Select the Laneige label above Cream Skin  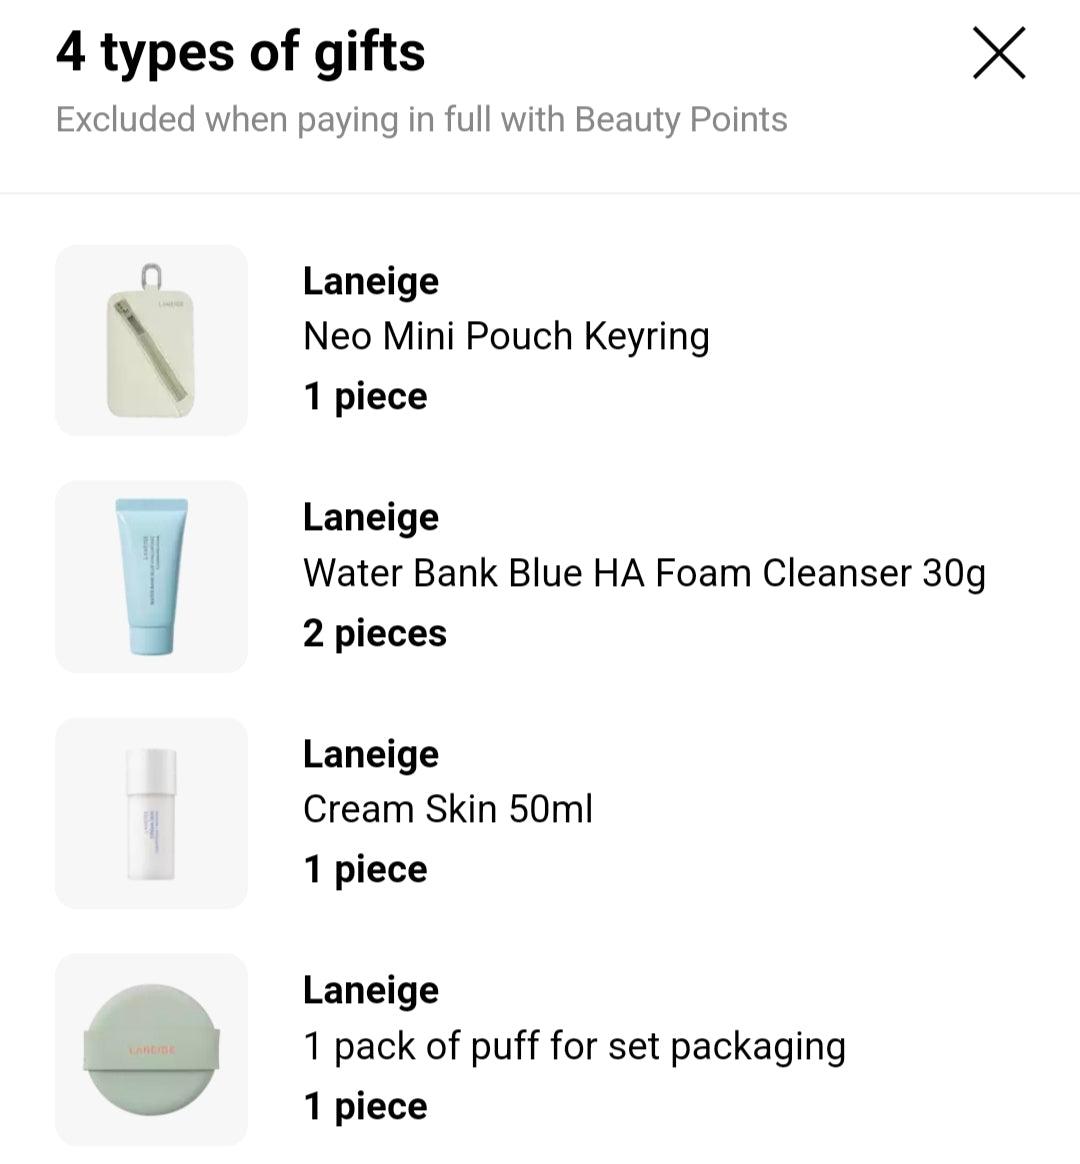coord(371,754)
